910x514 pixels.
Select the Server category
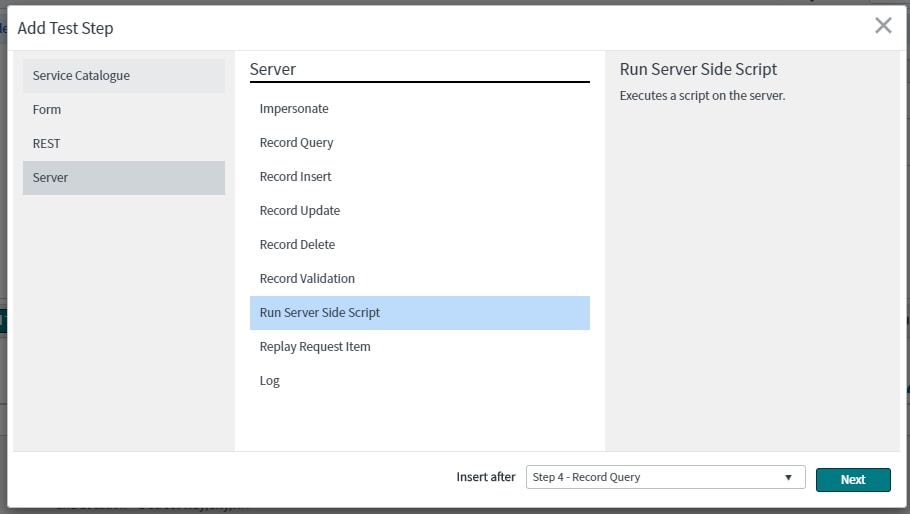coord(124,178)
